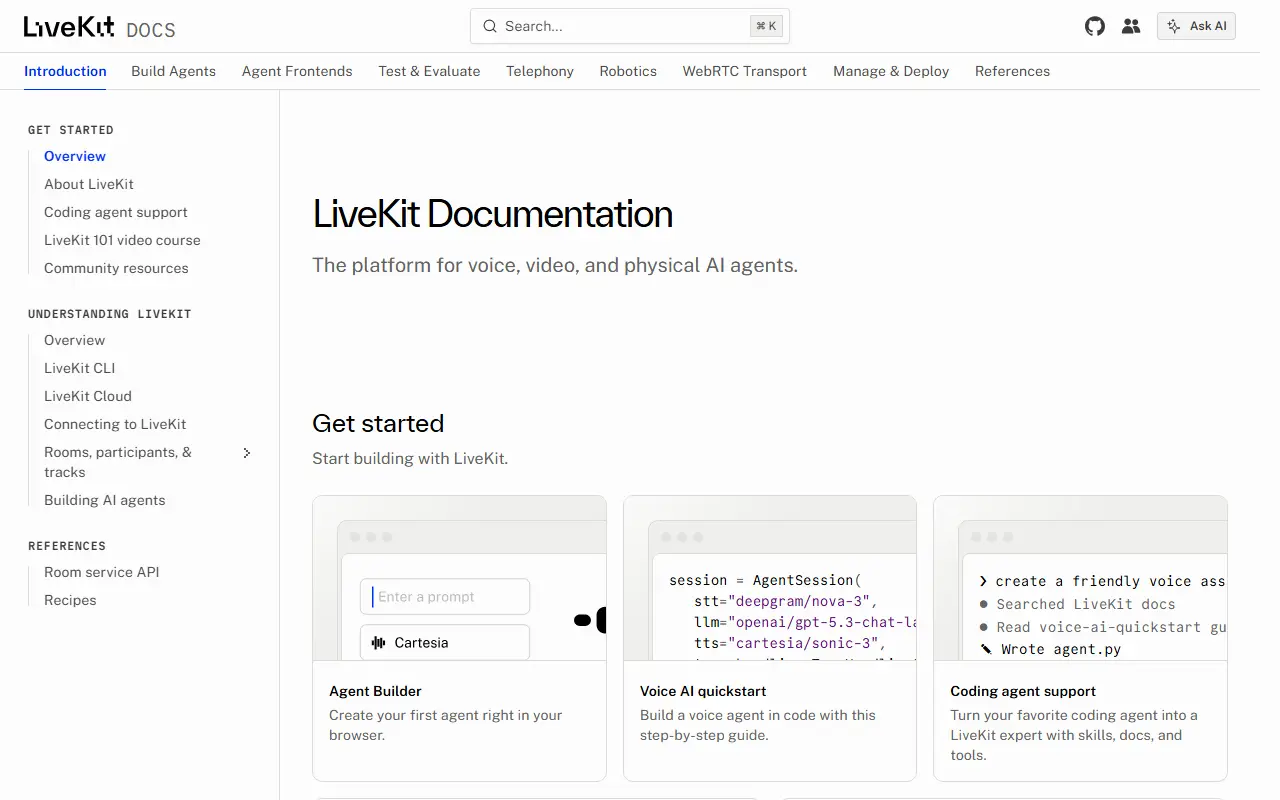
Task: Open Rooms, participants, & tracks page
Action: [x=118, y=462]
